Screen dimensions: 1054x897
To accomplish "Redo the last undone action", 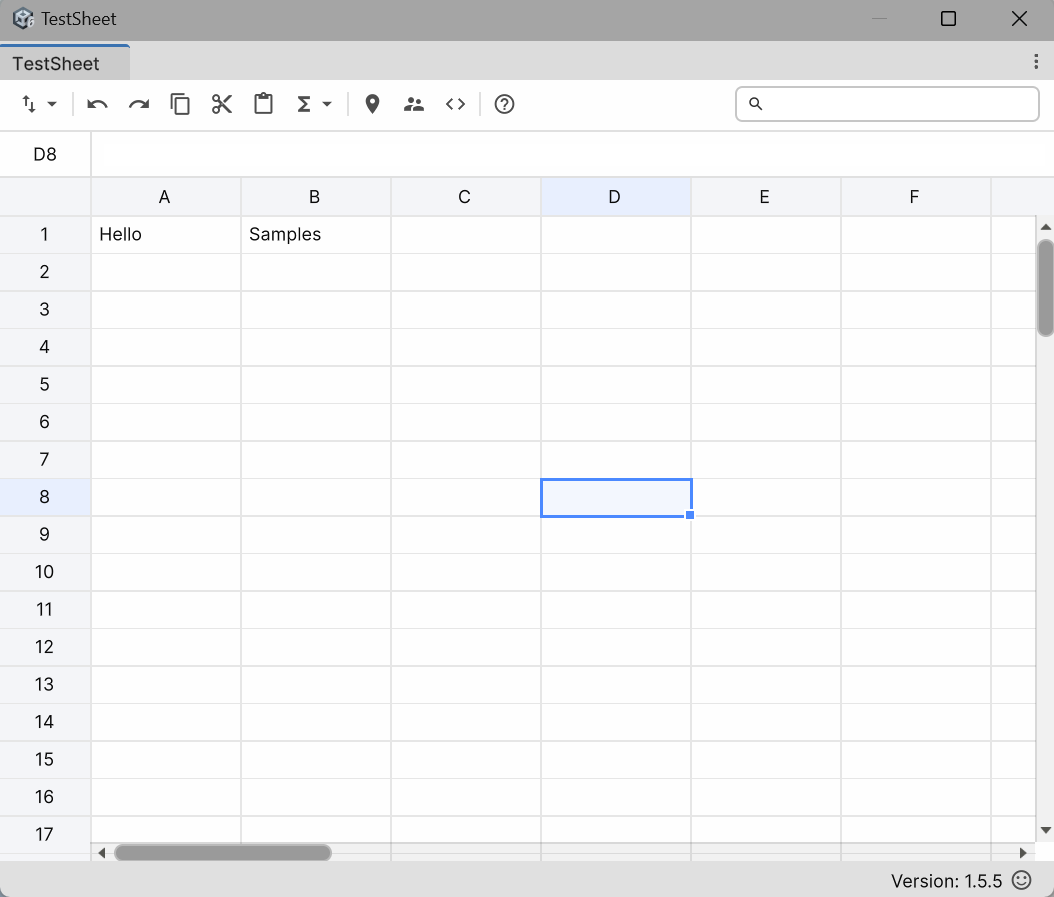I will click(139, 104).
